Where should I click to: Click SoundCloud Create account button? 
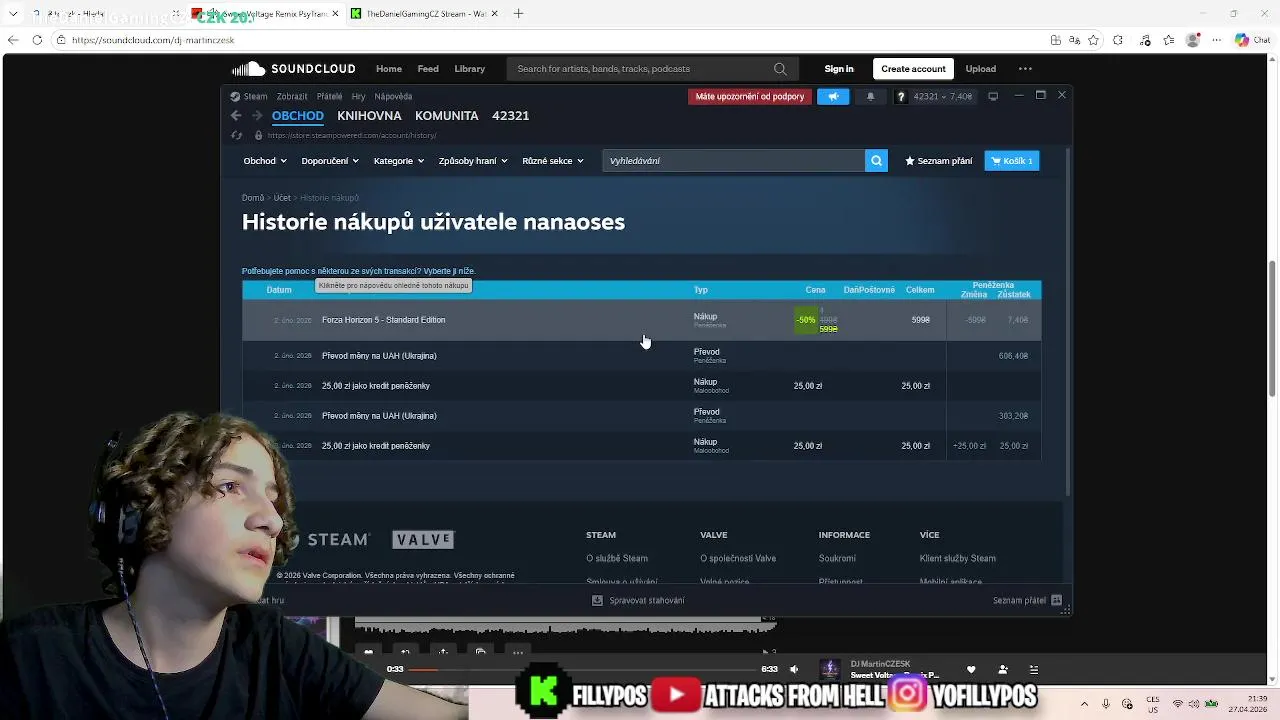click(x=913, y=69)
